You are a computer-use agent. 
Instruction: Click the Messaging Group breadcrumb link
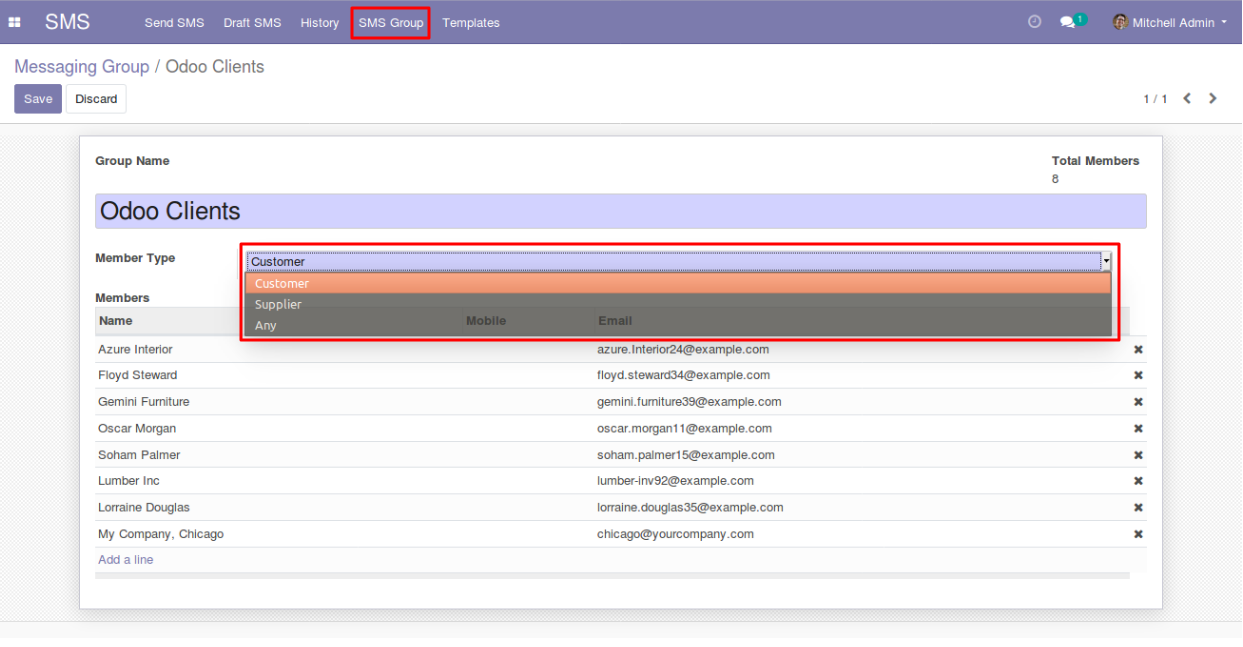click(x=81, y=67)
